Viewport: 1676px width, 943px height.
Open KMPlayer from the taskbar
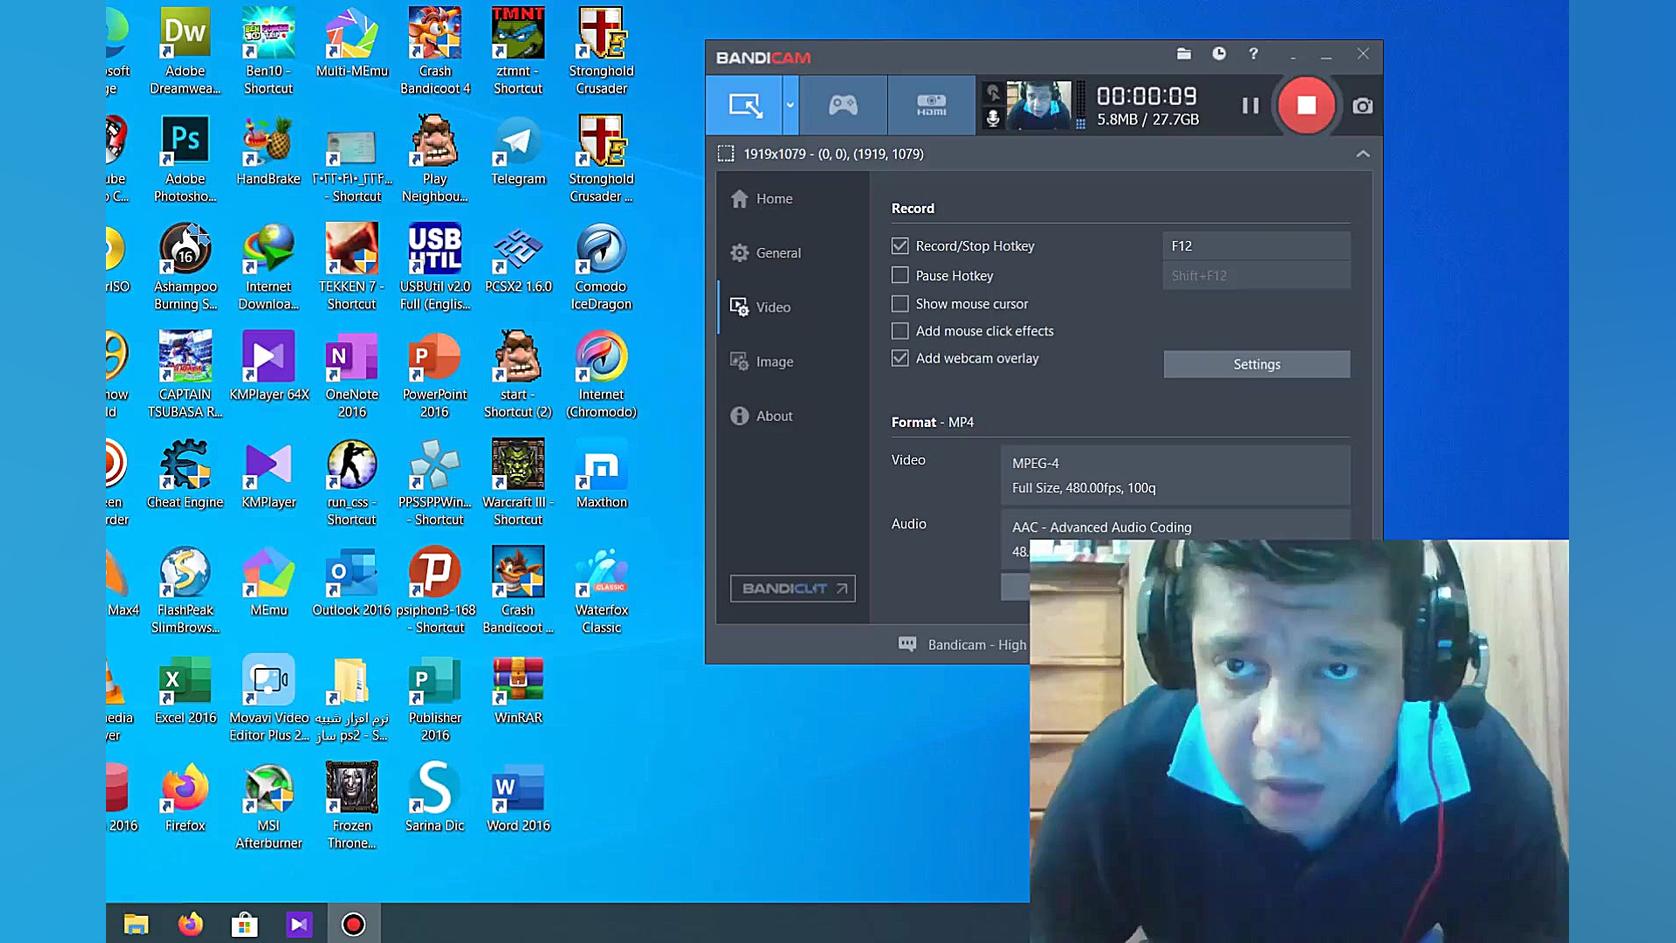click(299, 924)
